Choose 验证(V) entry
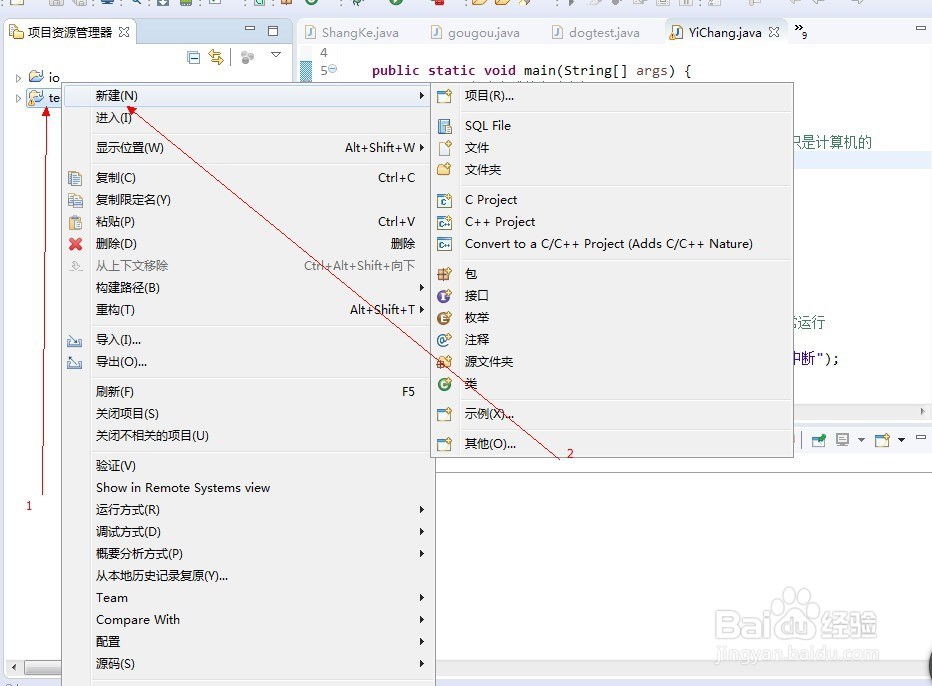932x686 pixels. 246,465
